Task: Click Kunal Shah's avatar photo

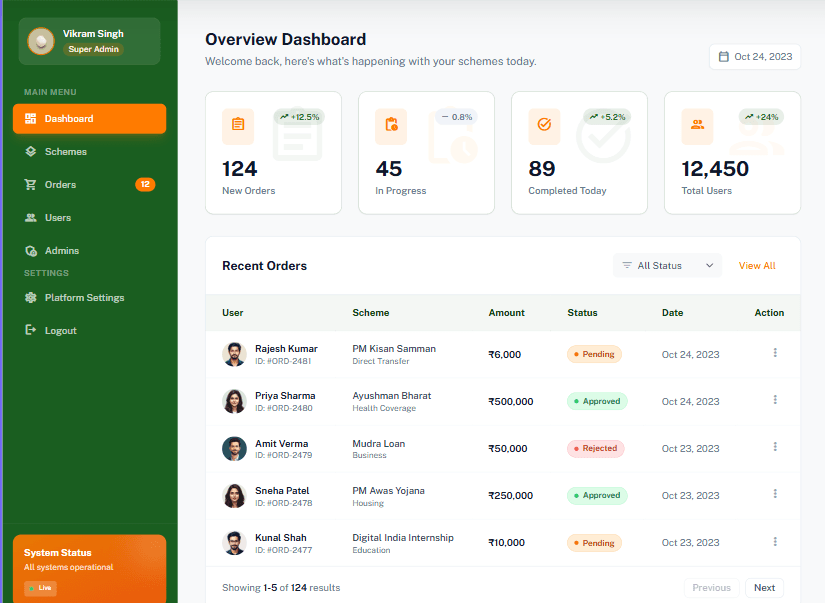Action: [234, 543]
